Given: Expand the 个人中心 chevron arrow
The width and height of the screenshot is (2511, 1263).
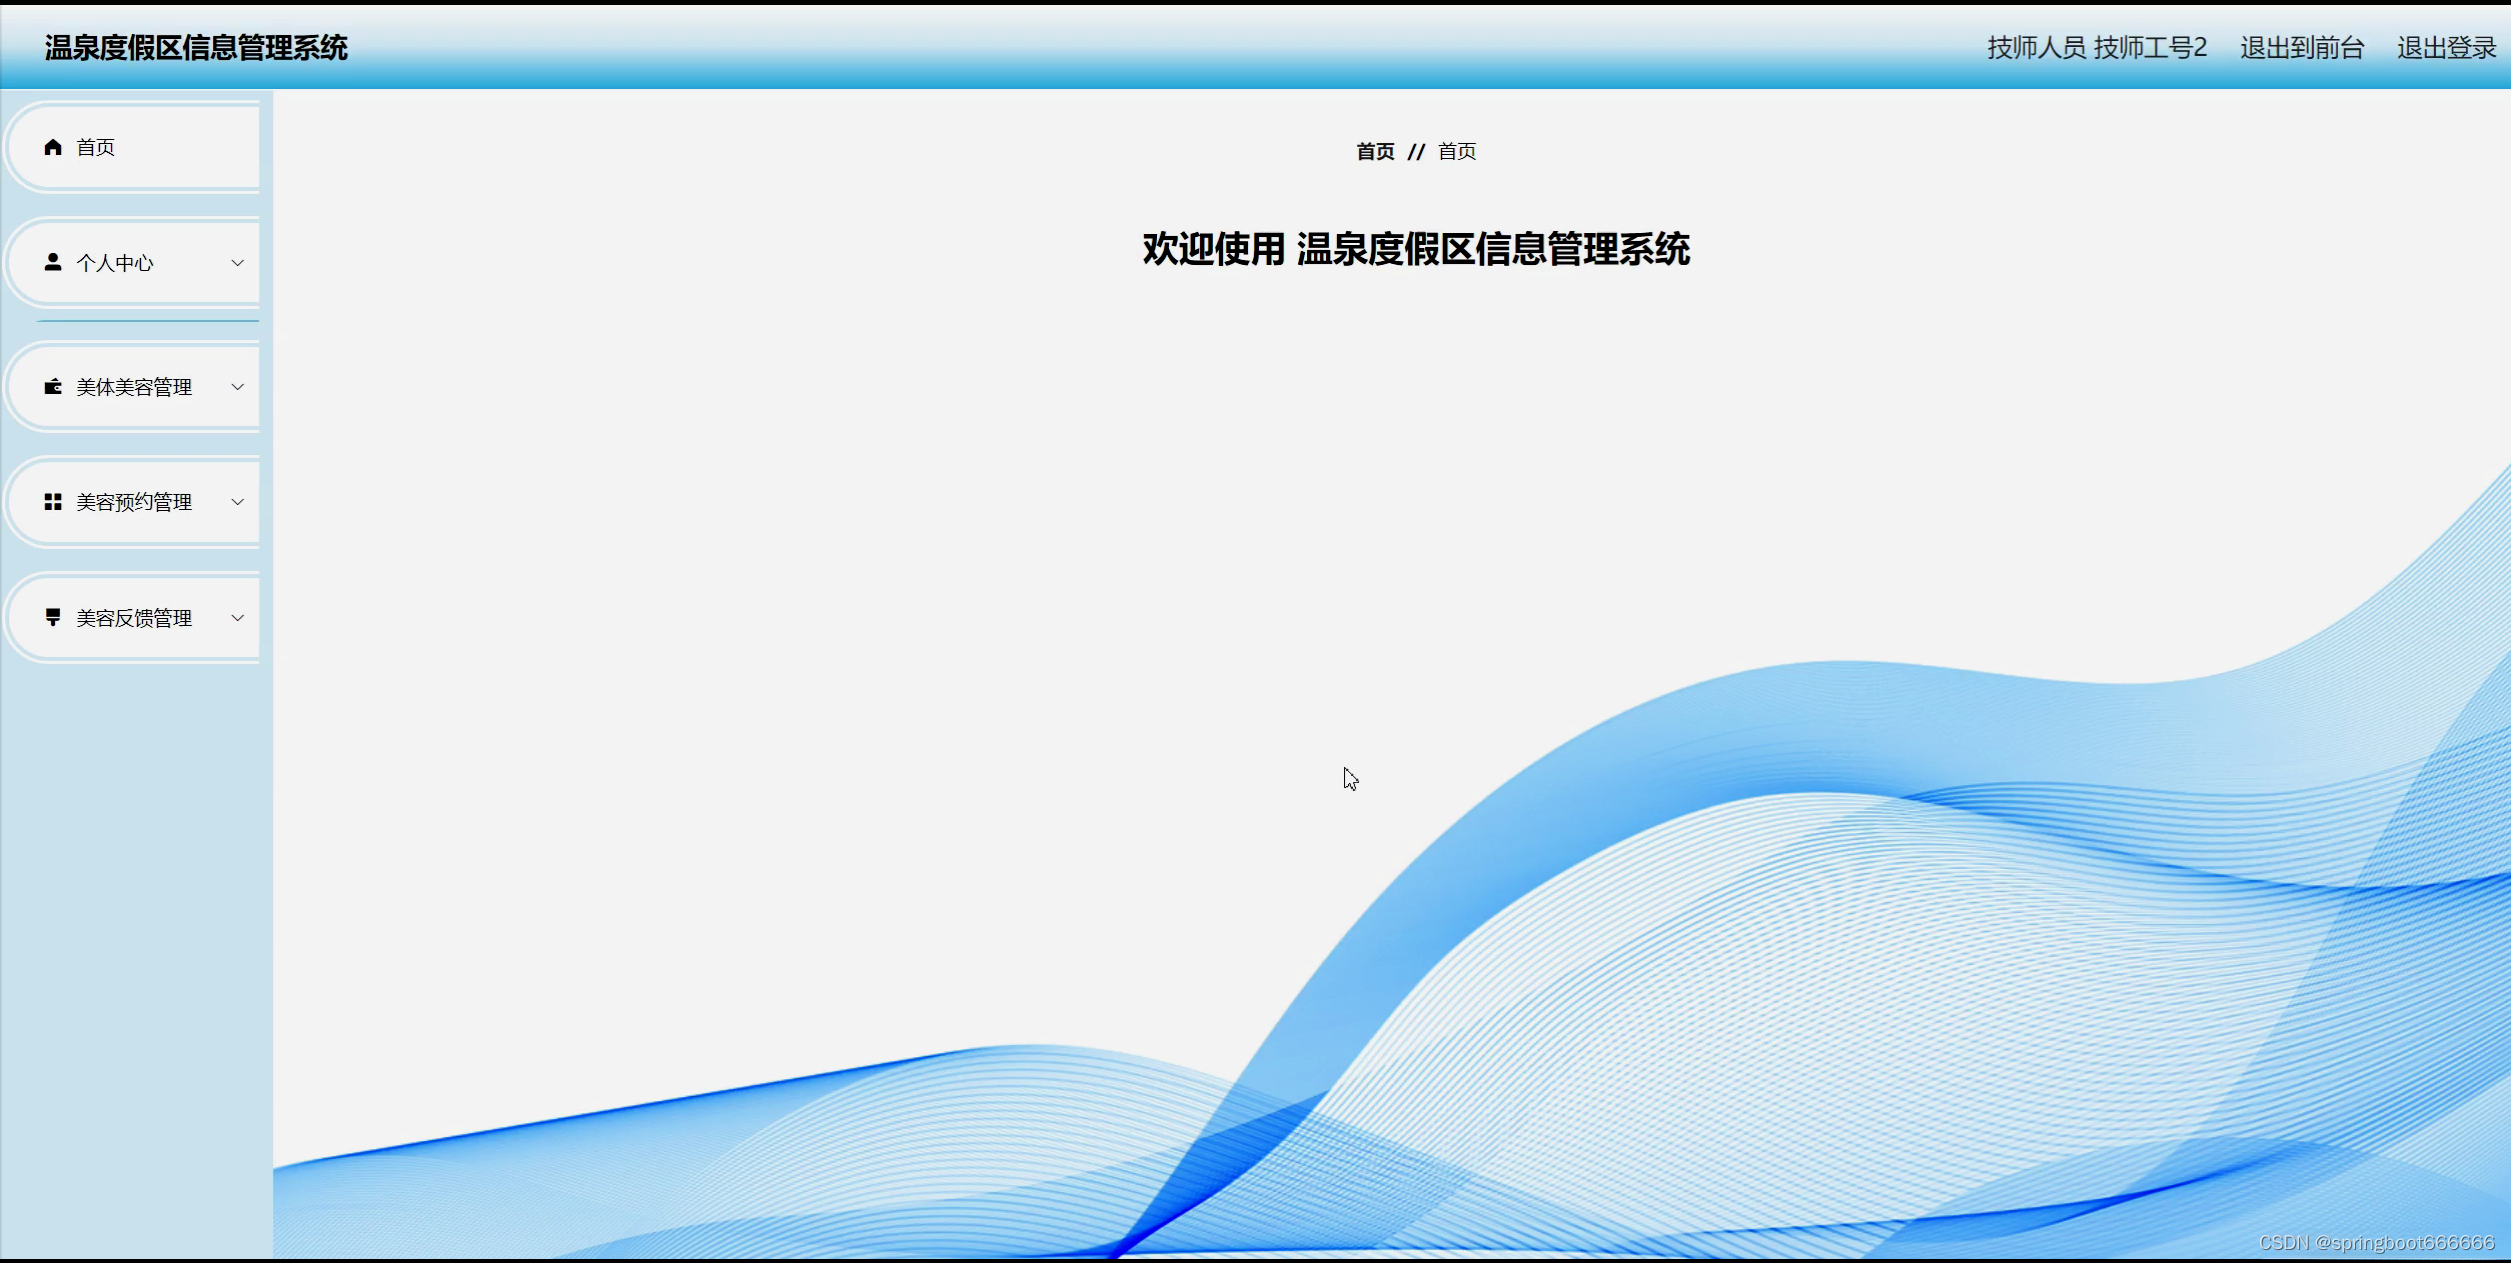Looking at the screenshot, I should (237, 263).
